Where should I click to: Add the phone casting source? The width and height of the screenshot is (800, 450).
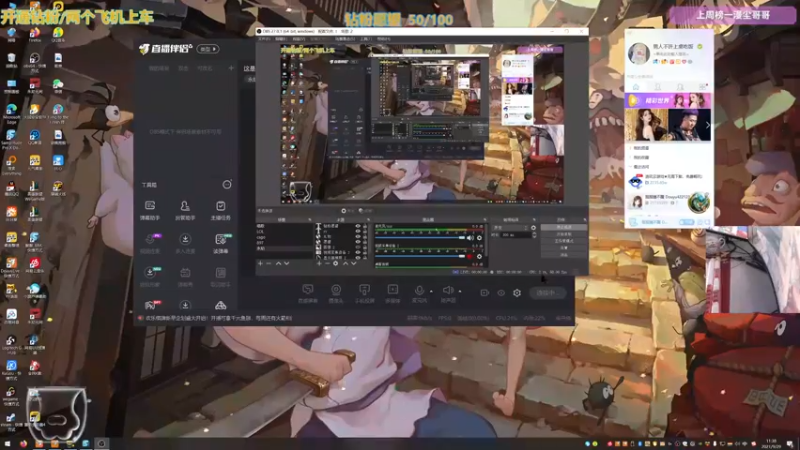coord(364,293)
